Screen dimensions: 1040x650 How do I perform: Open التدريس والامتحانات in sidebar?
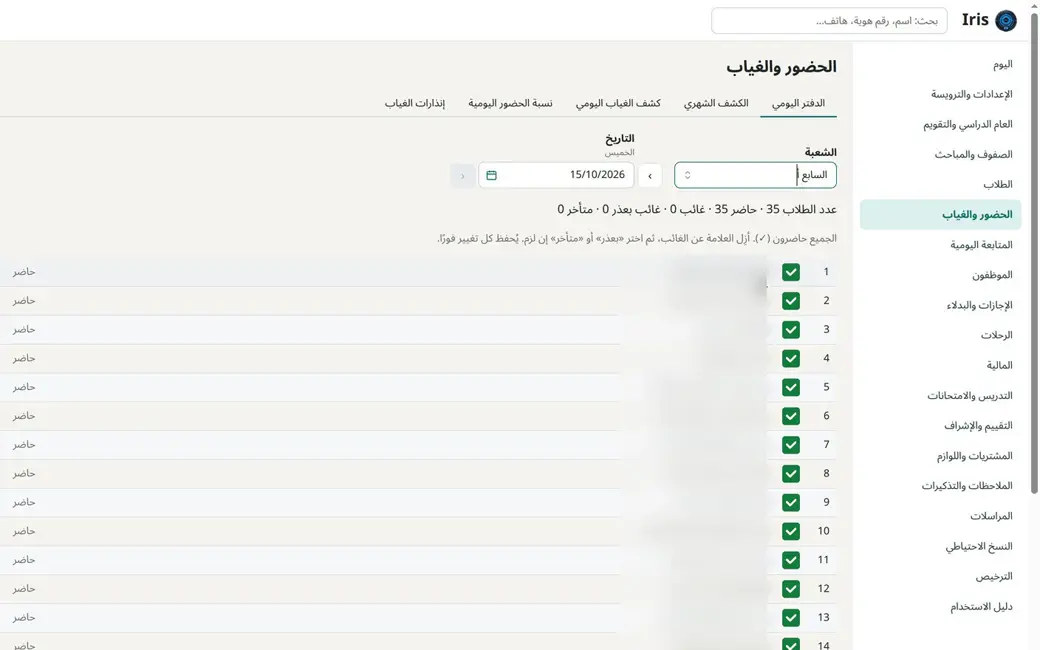[x=941, y=395]
